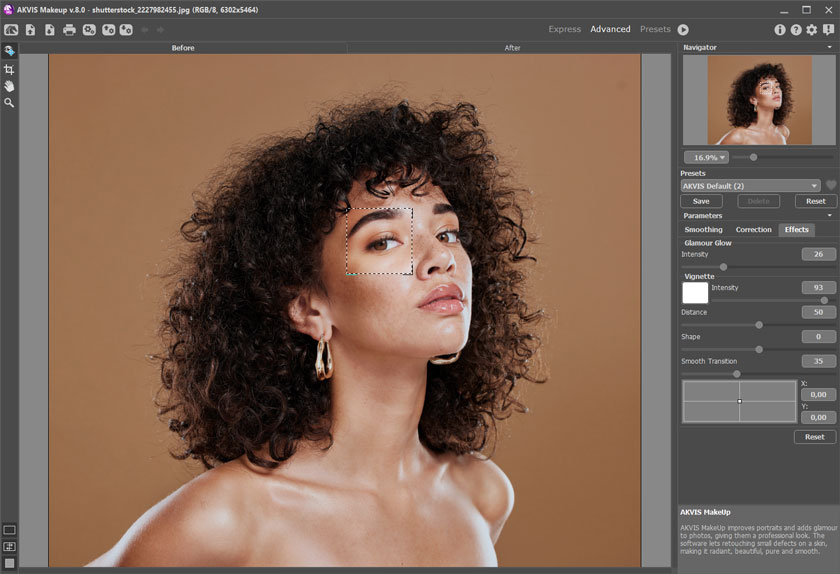Open program info icon
The image size is (840, 574).
pyautogui.click(x=779, y=30)
